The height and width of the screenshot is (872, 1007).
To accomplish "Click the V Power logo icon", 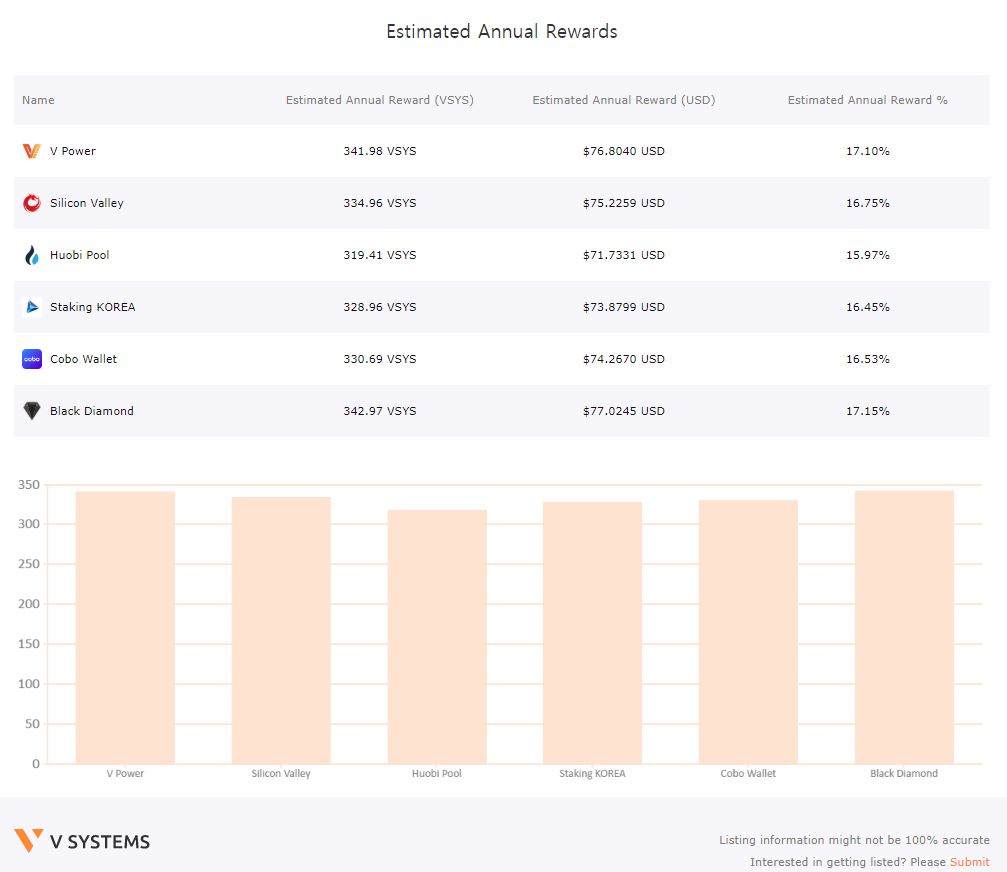I will pos(31,151).
